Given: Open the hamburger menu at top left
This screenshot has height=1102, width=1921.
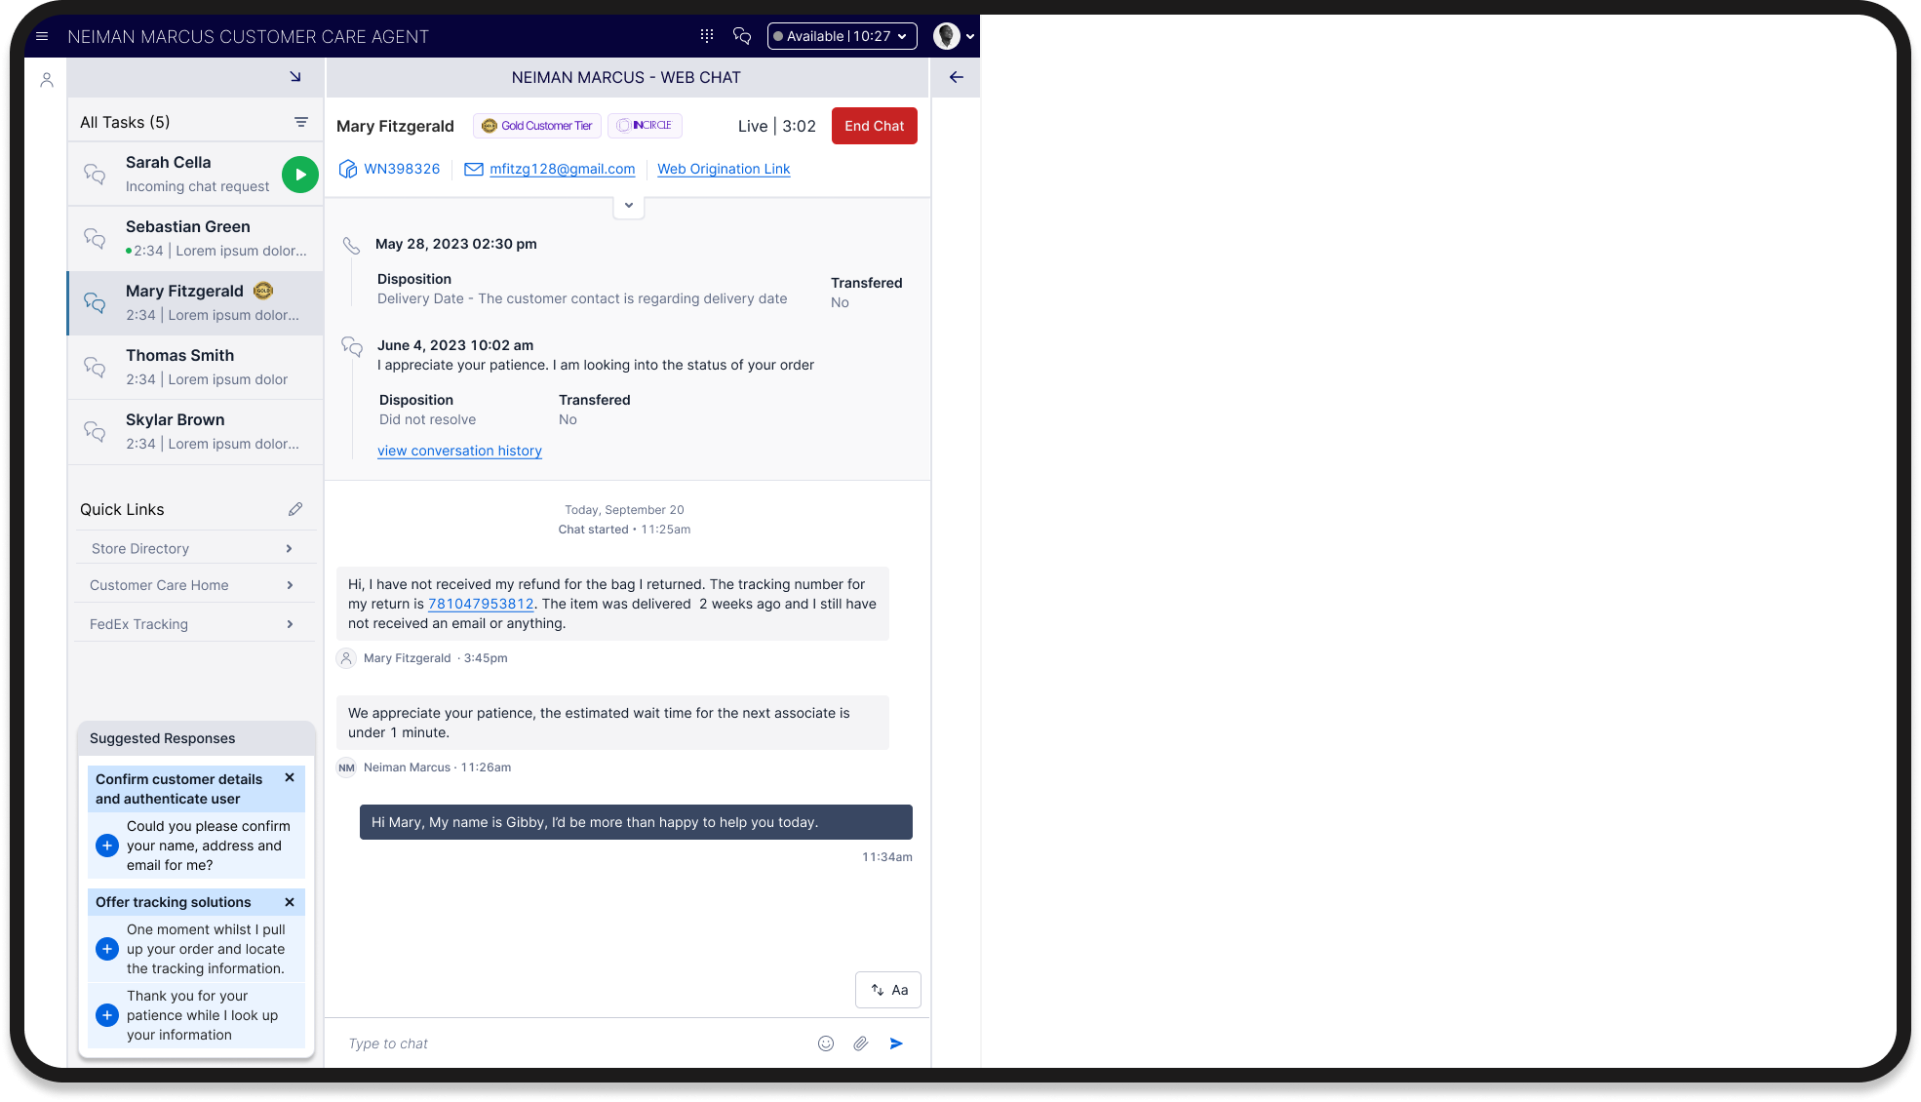Looking at the screenshot, I should [42, 36].
